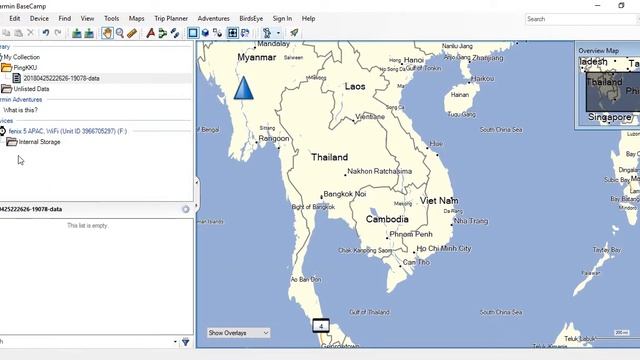The height and width of the screenshot is (360, 640).
Task: Click the red A toolbar icon
Action: pyautogui.click(x=151, y=33)
